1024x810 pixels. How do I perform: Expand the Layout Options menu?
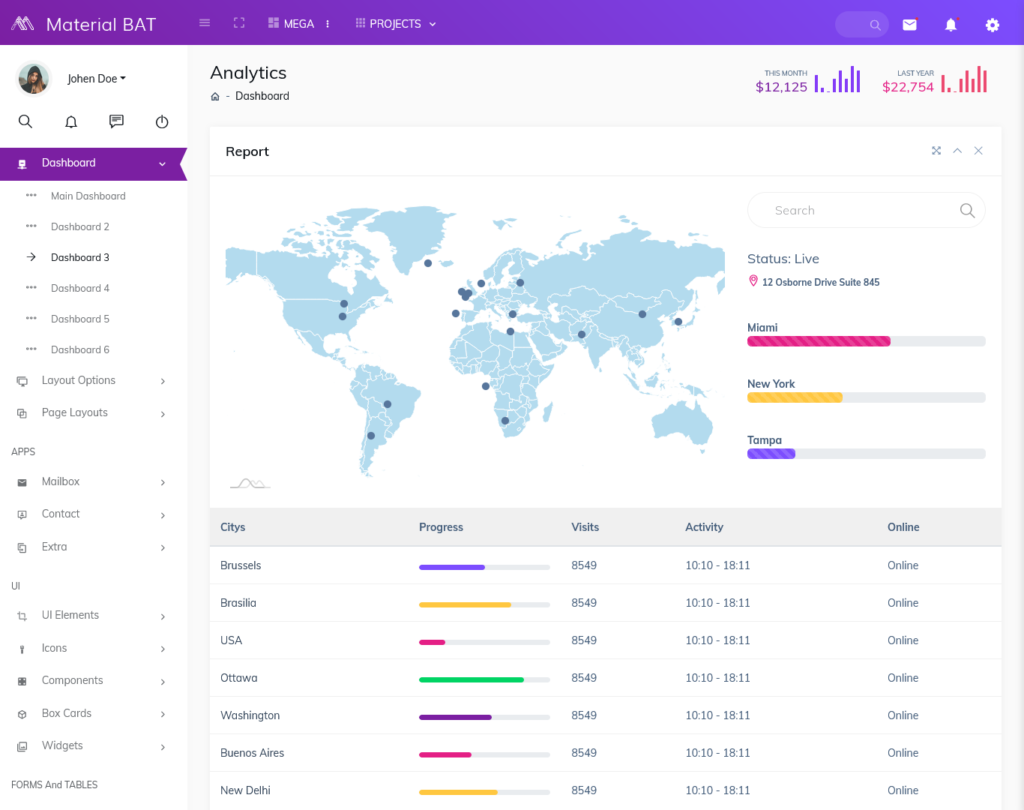coord(77,380)
